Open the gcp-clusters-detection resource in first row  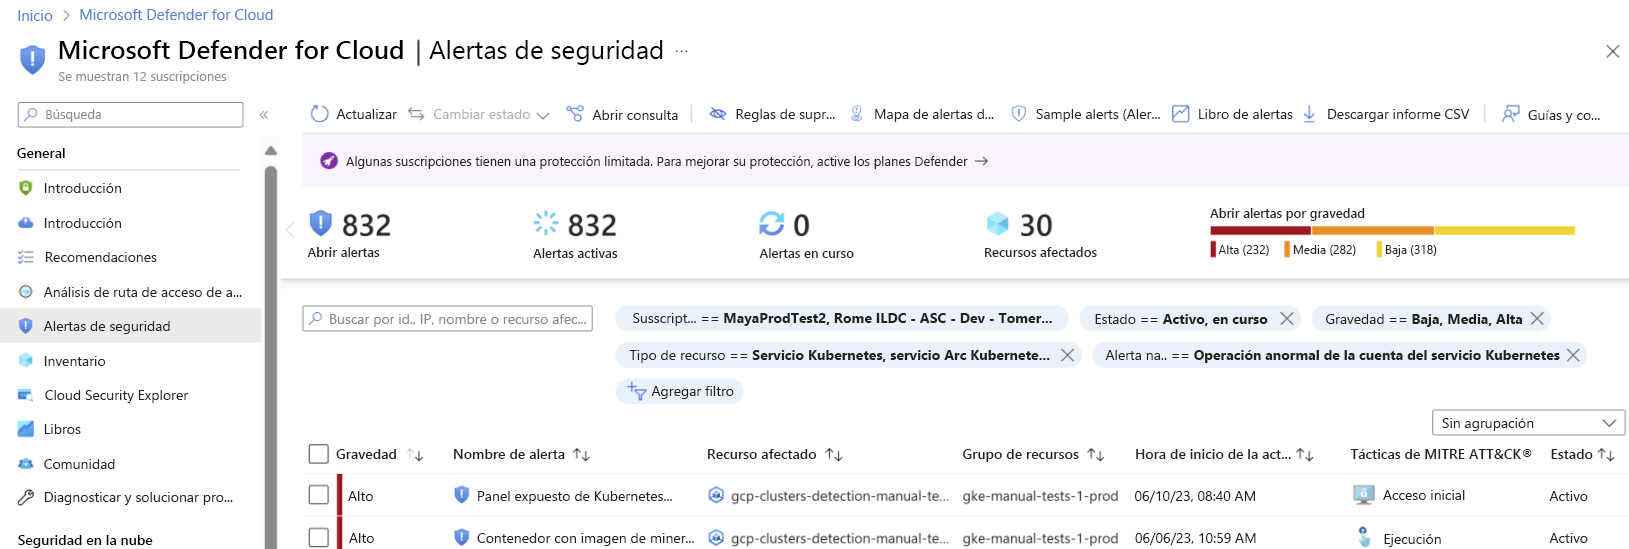[x=840, y=496]
